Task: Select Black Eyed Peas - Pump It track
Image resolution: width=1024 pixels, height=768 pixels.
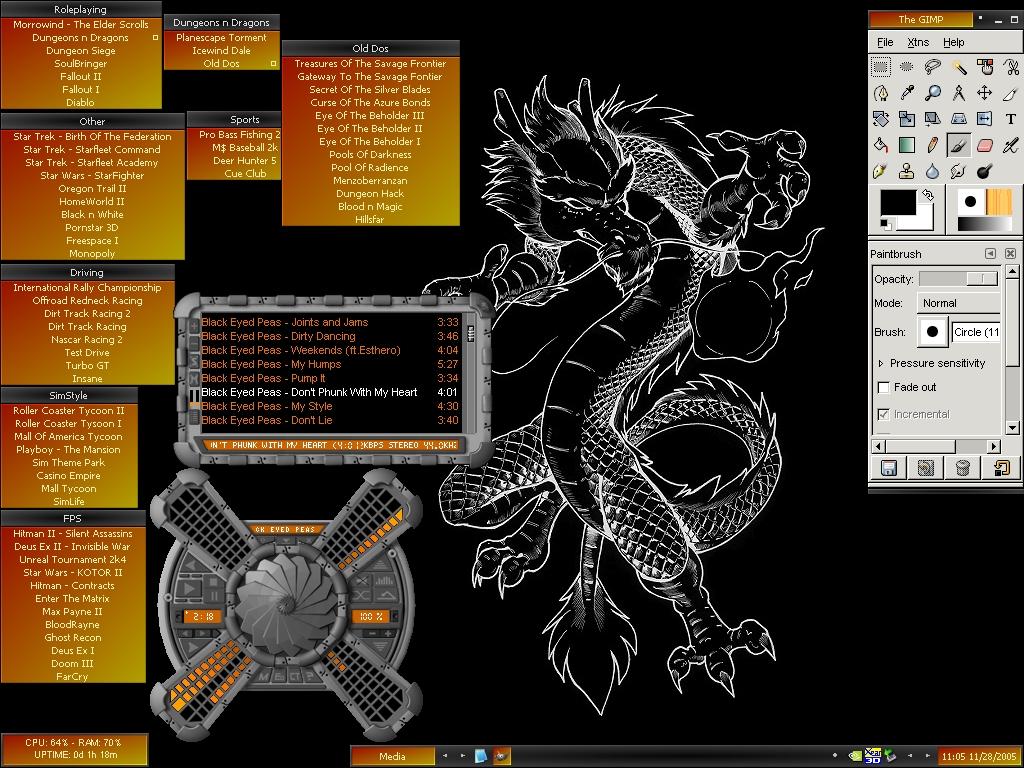Action: (x=330, y=378)
